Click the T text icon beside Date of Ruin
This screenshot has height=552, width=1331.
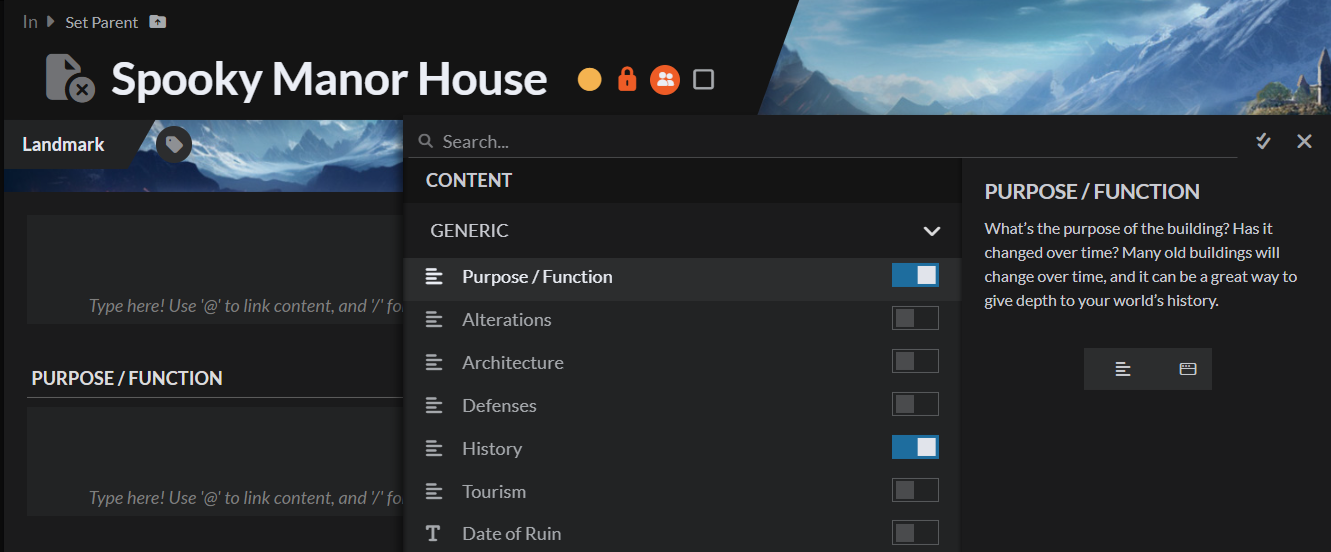[x=433, y=534]
